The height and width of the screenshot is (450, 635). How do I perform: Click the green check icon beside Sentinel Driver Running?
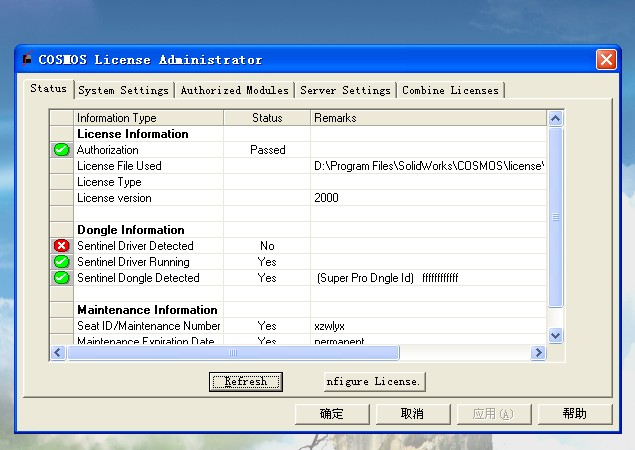point(61,262)
